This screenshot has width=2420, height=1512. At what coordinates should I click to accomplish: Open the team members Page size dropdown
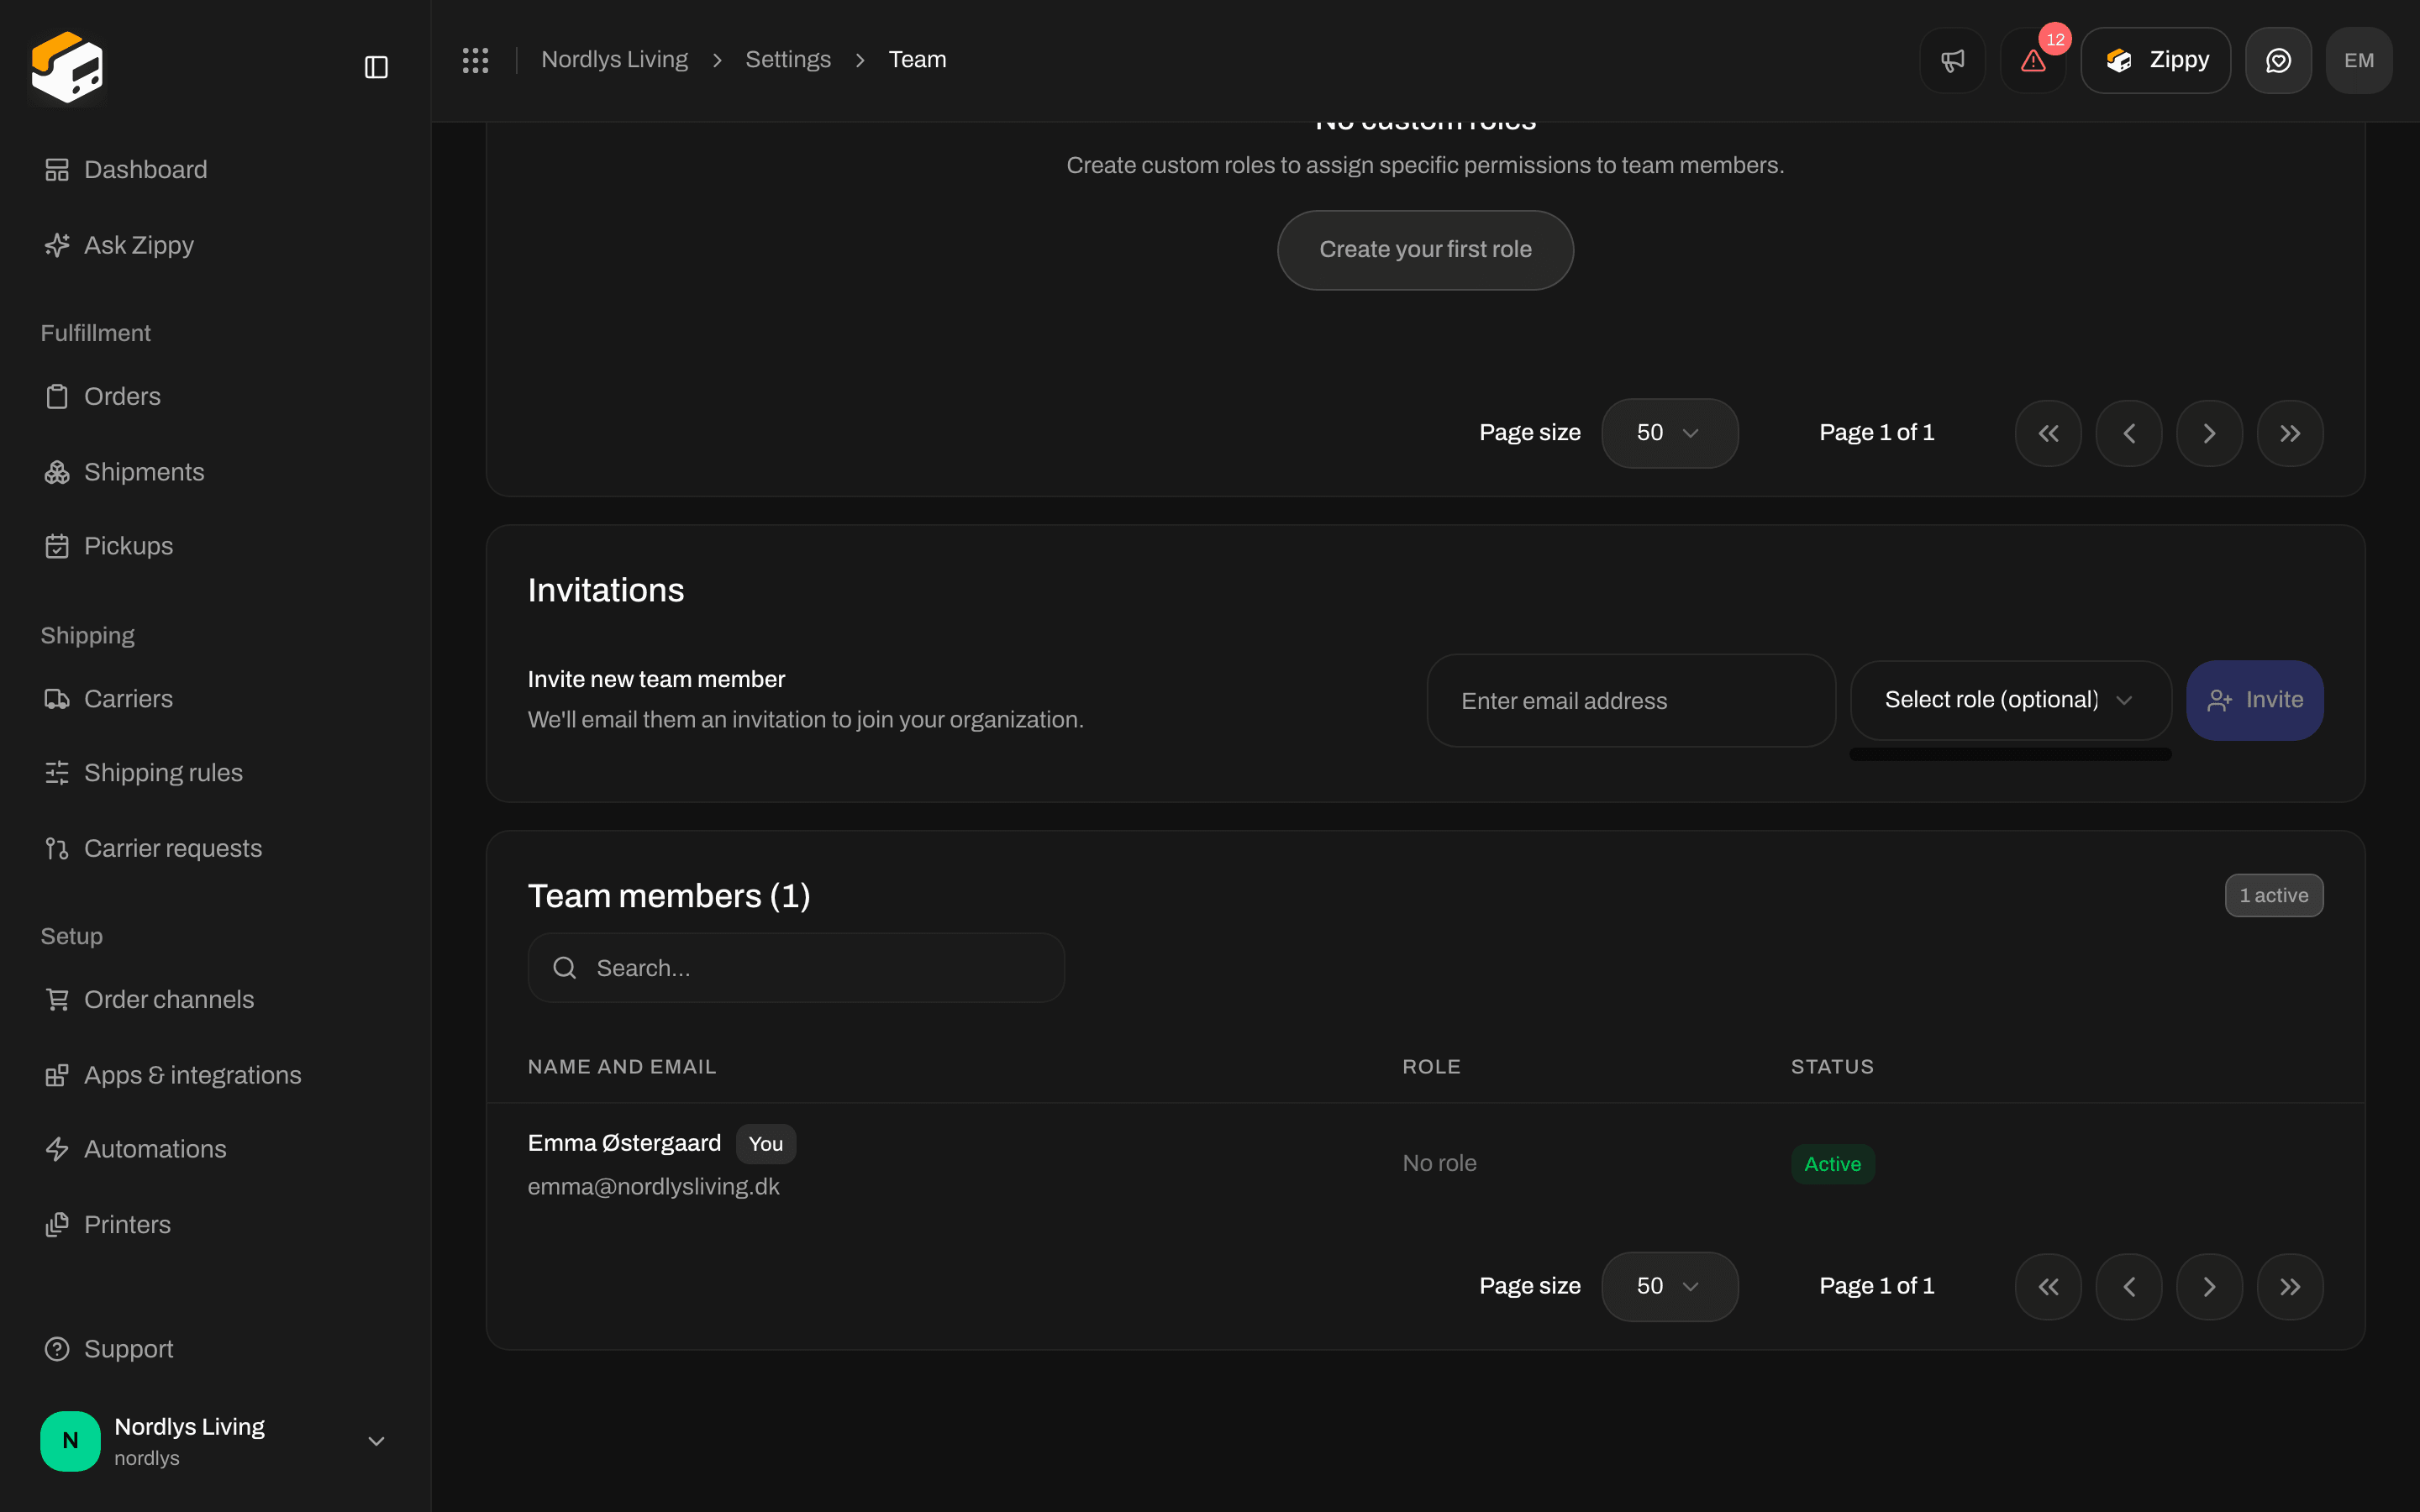(1669, 1286)
